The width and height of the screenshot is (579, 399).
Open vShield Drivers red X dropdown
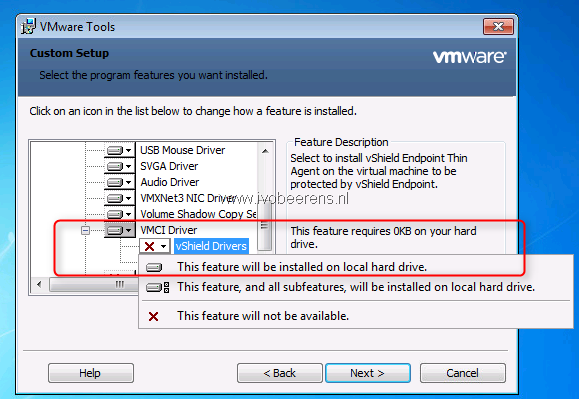pos(155,246)
